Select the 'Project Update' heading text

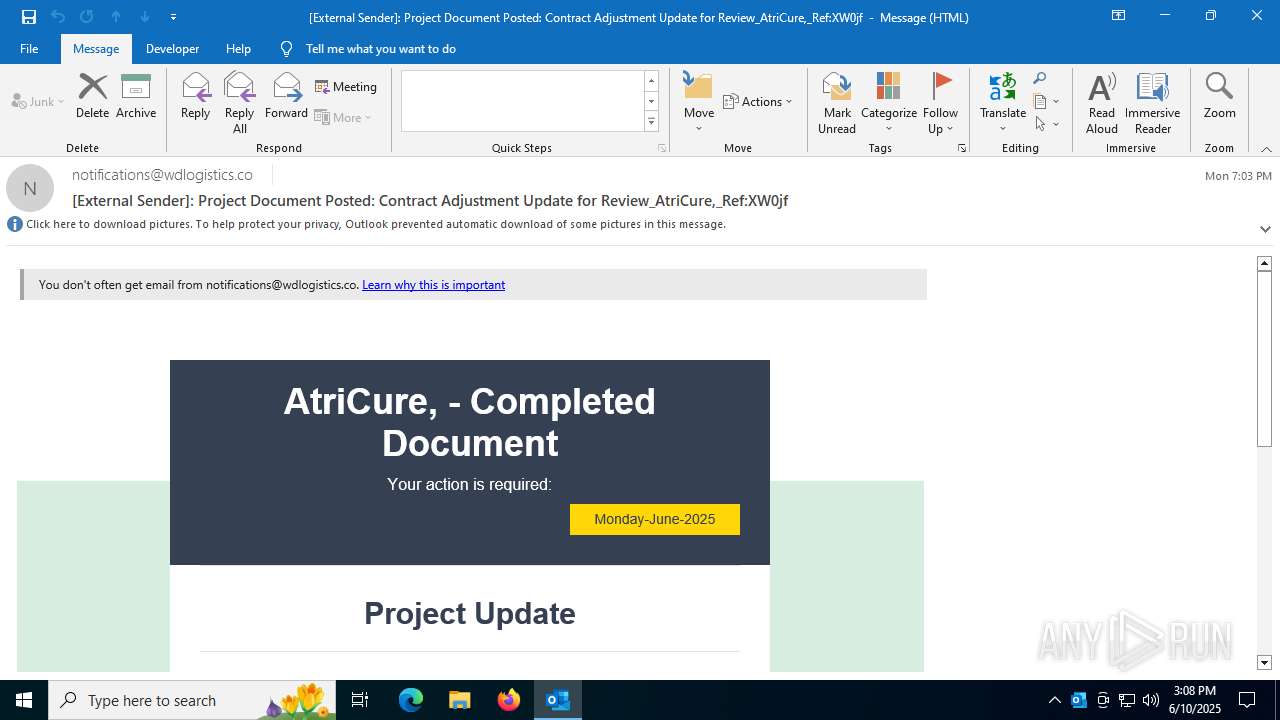point(470,613)
